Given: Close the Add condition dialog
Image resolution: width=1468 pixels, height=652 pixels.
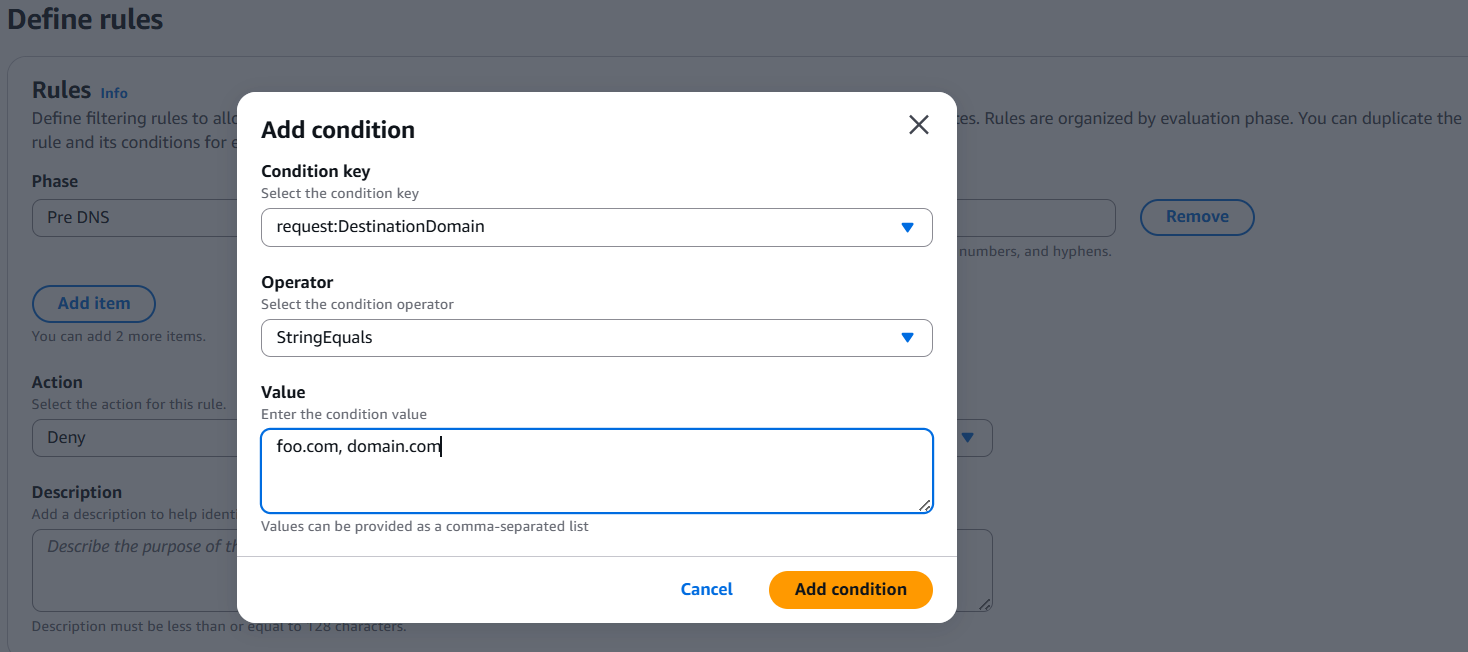Looking at the screenshot, I should click(x=918, y=125).
